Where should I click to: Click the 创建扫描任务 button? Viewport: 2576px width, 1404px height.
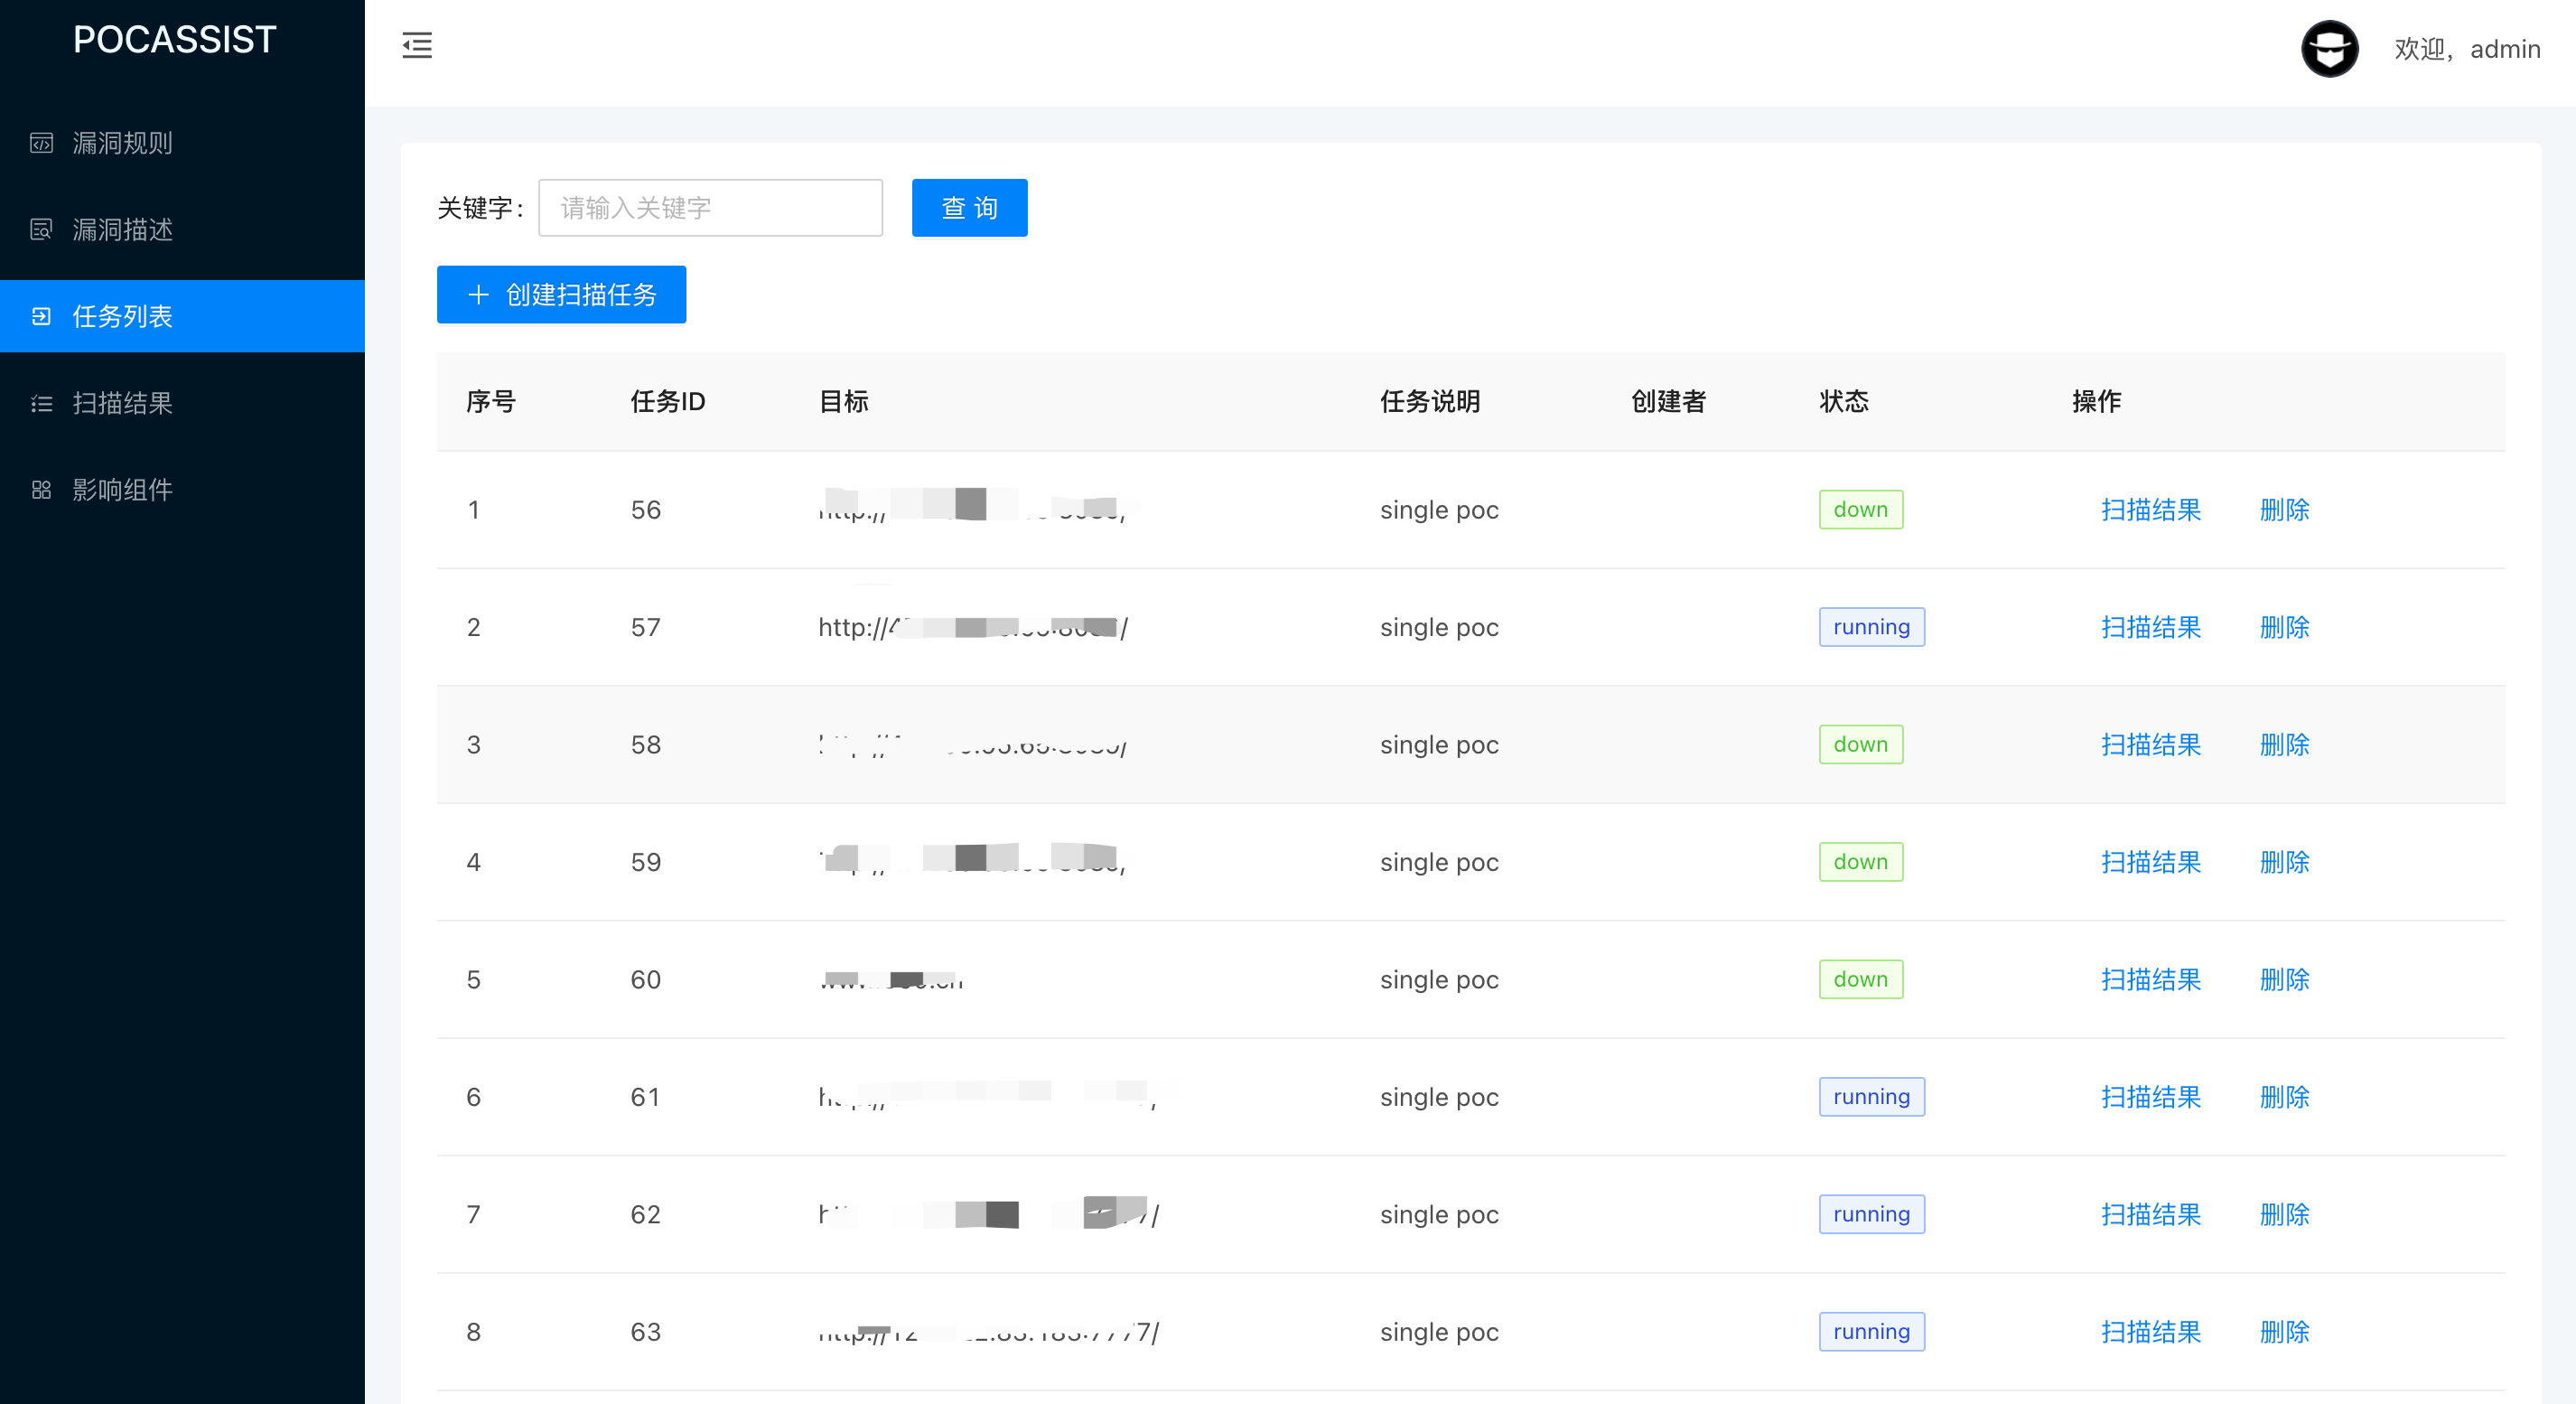[561, 295]
